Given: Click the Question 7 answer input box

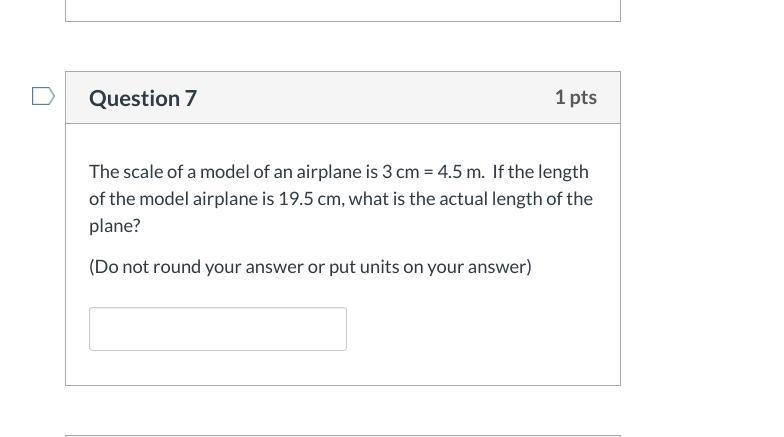Looking at the screenshot, I should point(217,329).
